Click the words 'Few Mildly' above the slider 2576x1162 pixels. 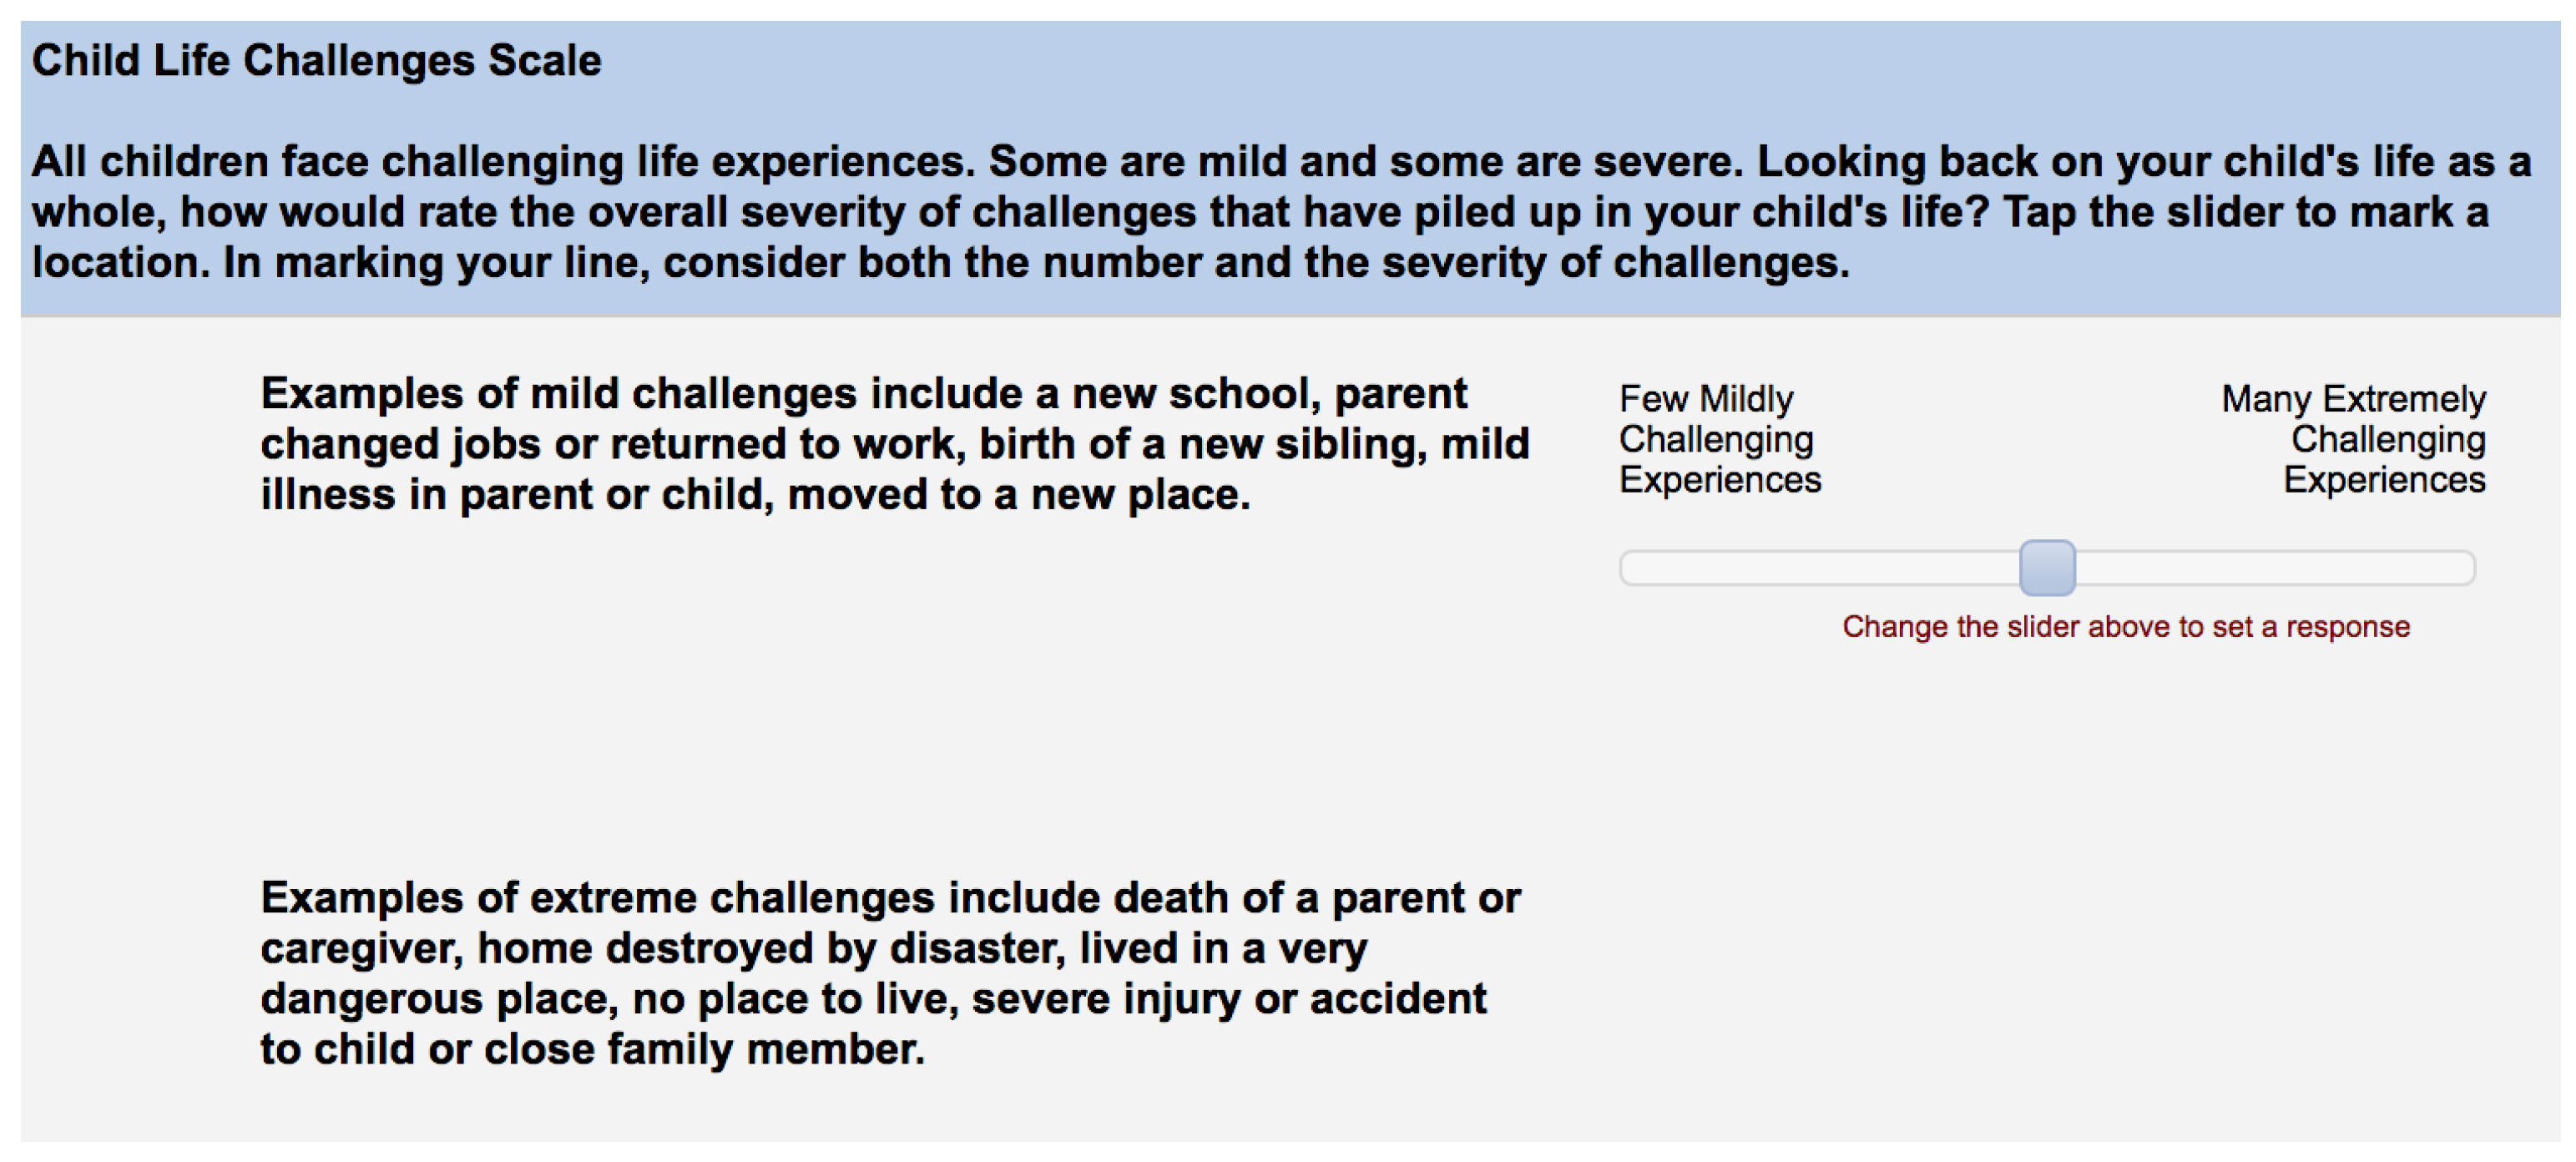1706,399
